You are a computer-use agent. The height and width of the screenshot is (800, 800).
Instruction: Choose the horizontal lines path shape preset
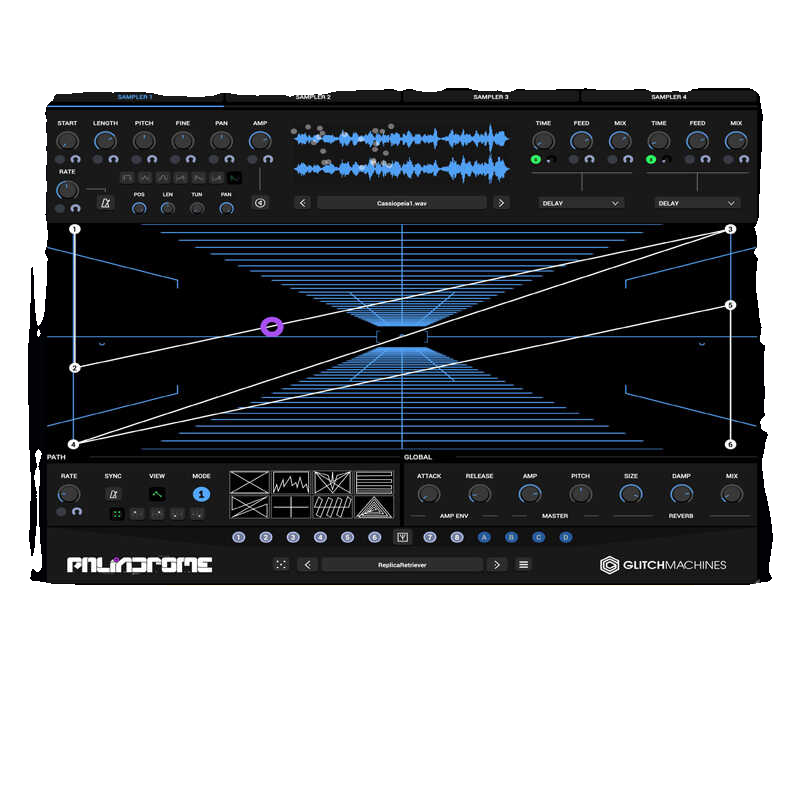[374, 482]
